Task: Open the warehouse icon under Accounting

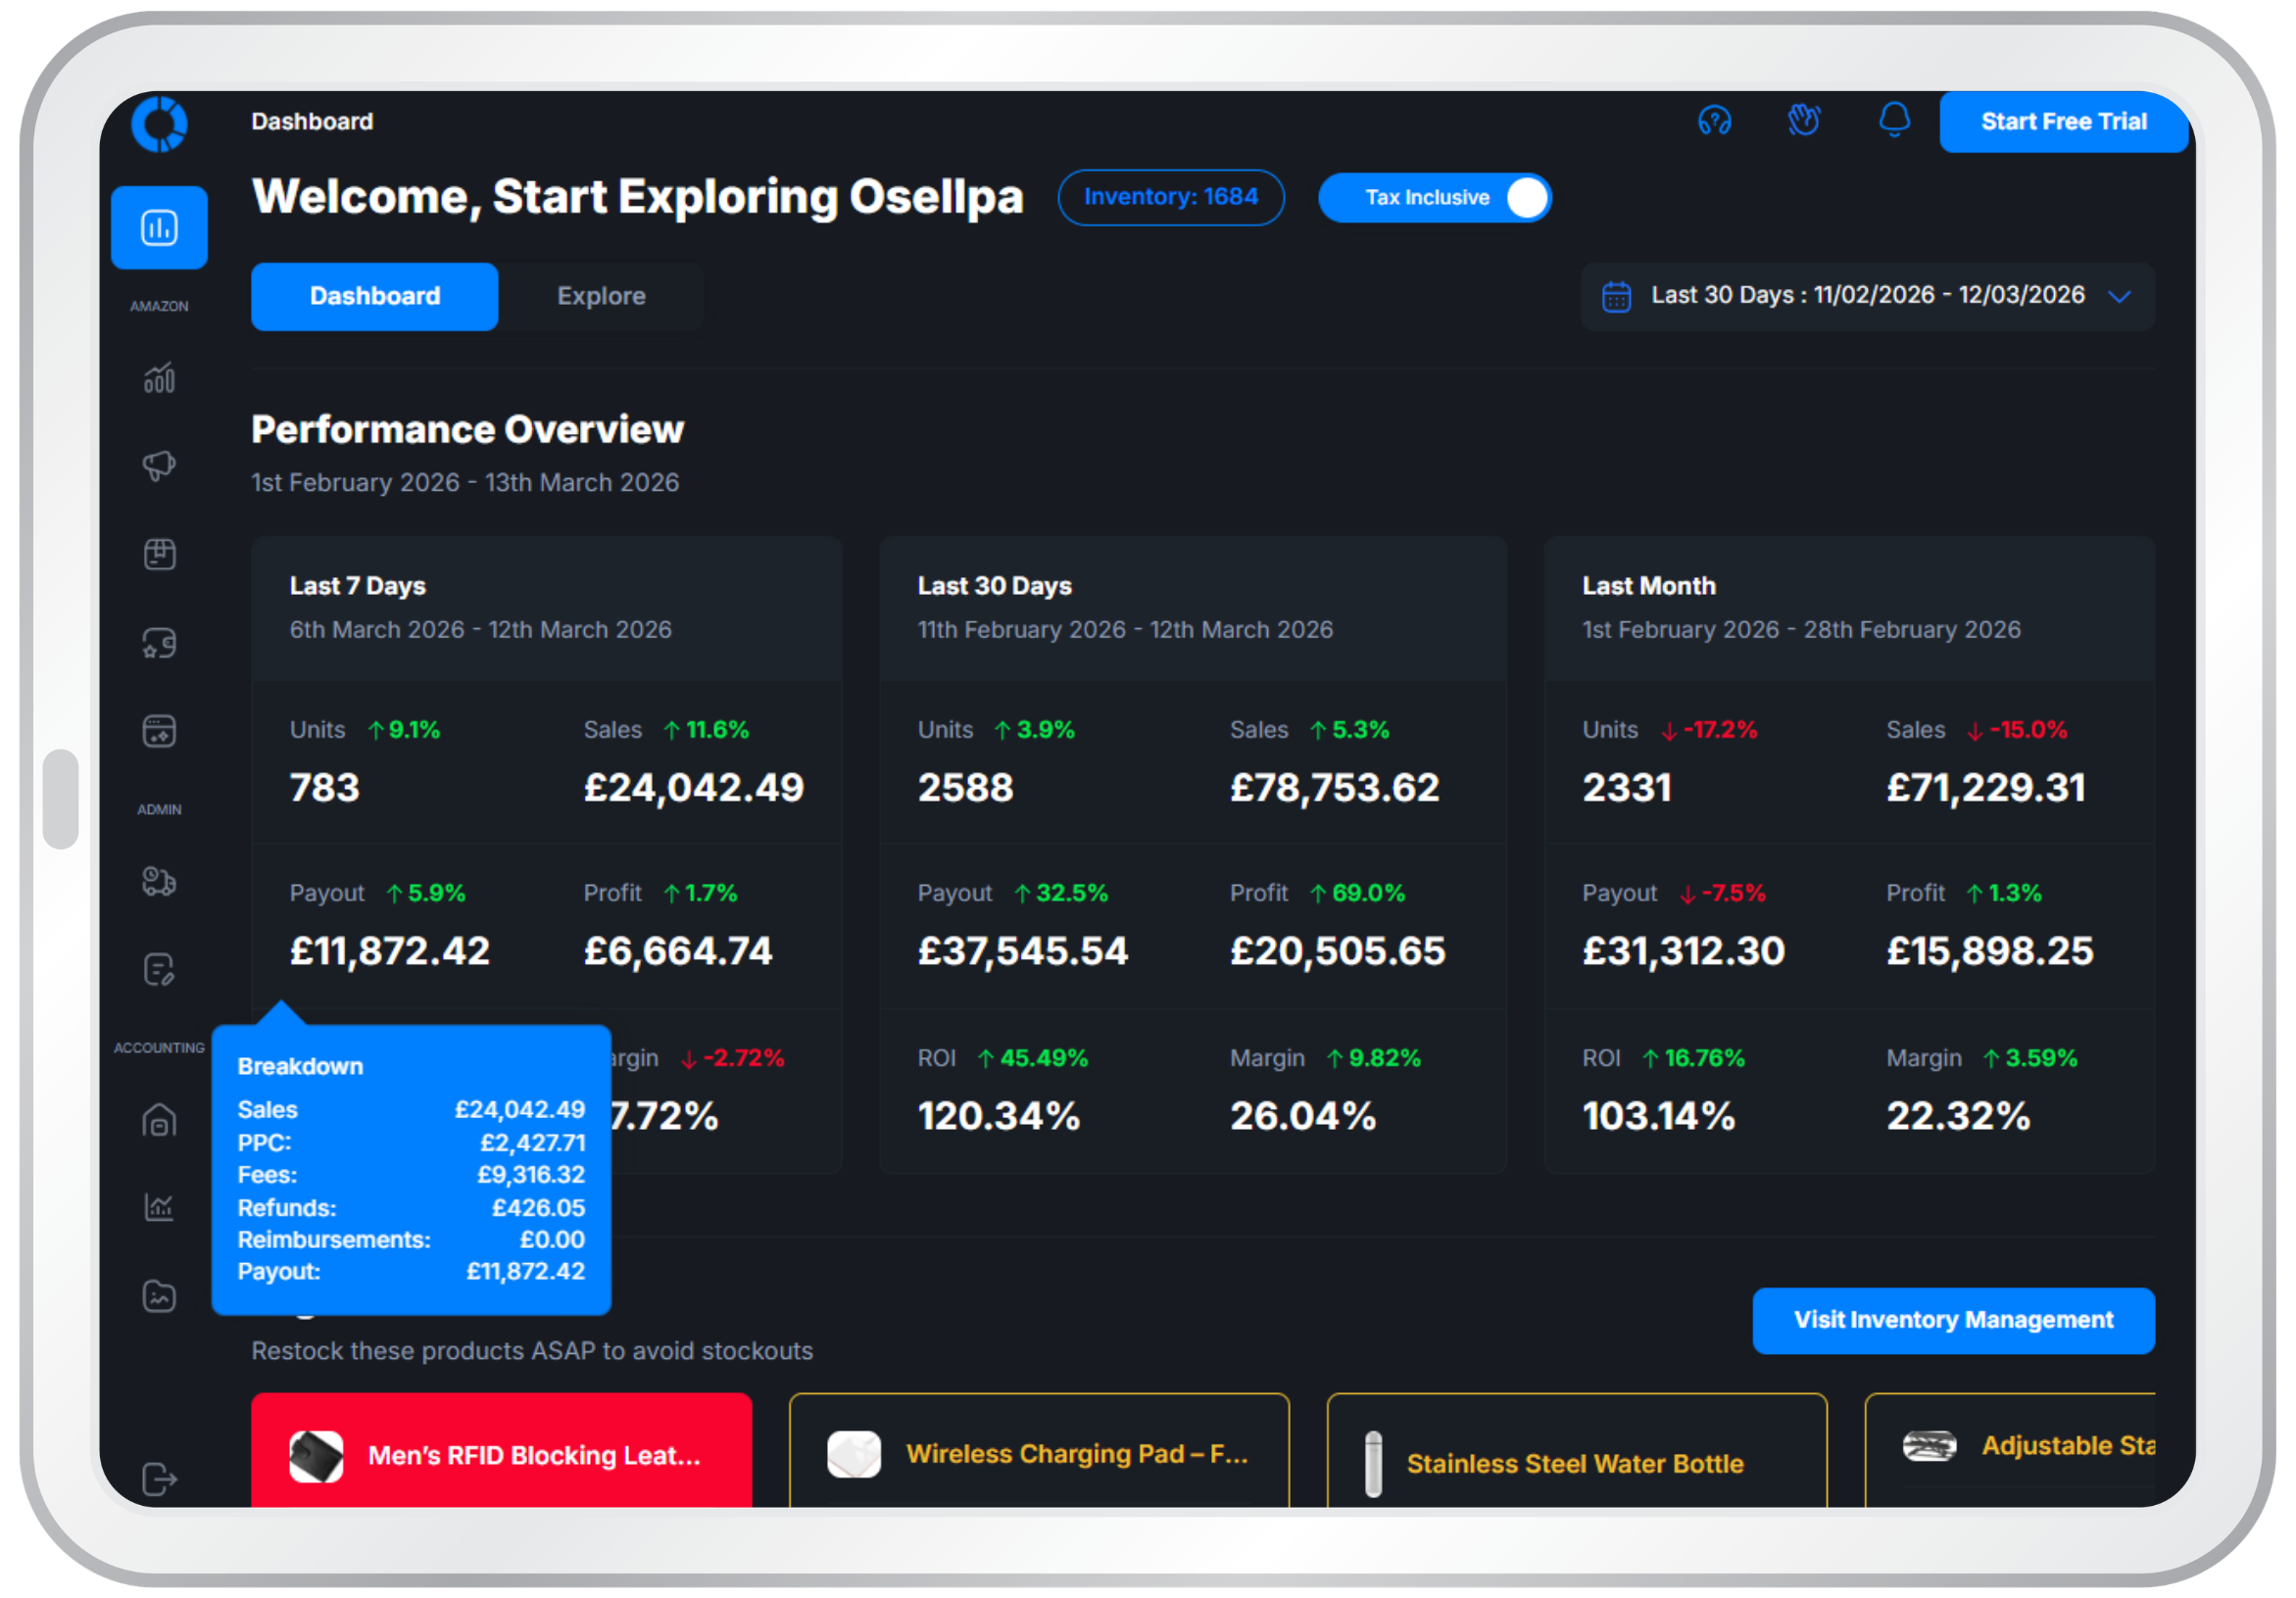Action: point(159,1120)
